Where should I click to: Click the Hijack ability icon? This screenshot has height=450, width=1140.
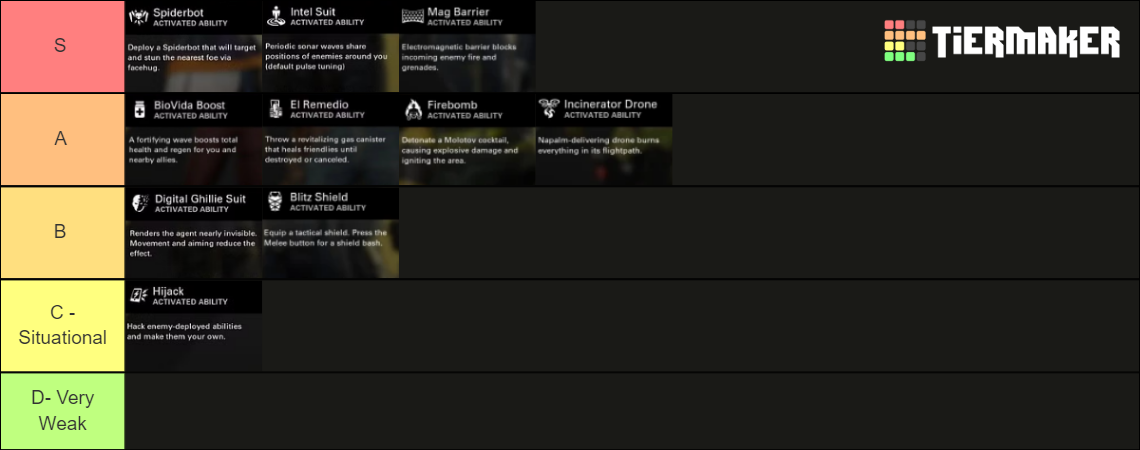point(139,296)
